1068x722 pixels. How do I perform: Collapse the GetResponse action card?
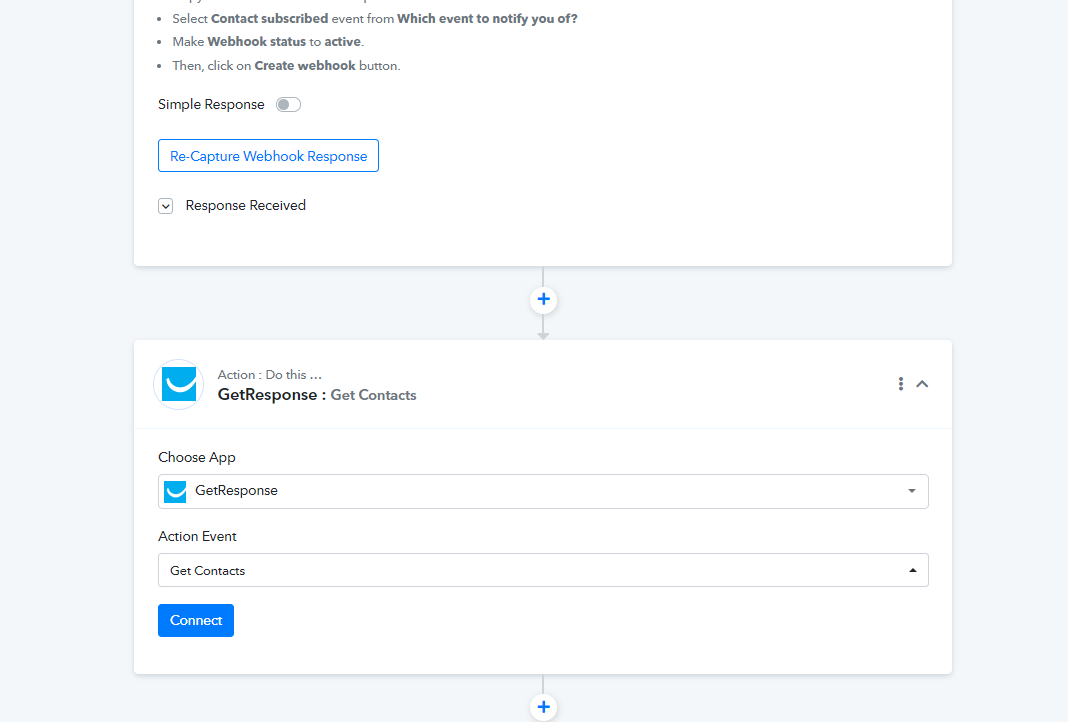pos(922,383)
